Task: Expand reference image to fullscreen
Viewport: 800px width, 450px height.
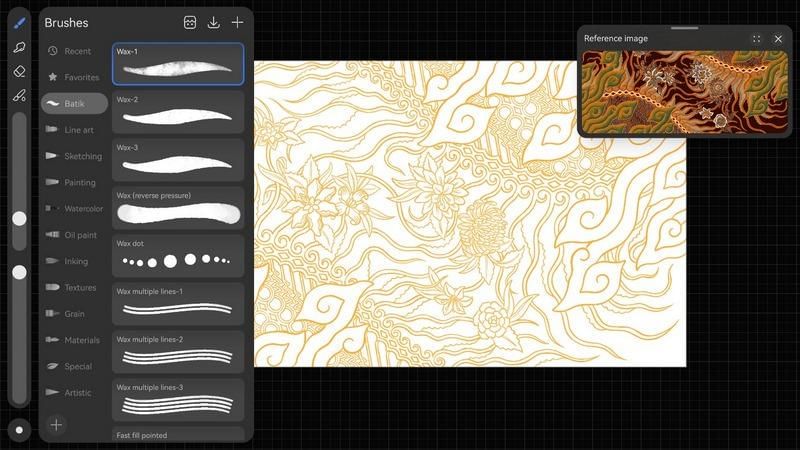Action: [756, 39]
